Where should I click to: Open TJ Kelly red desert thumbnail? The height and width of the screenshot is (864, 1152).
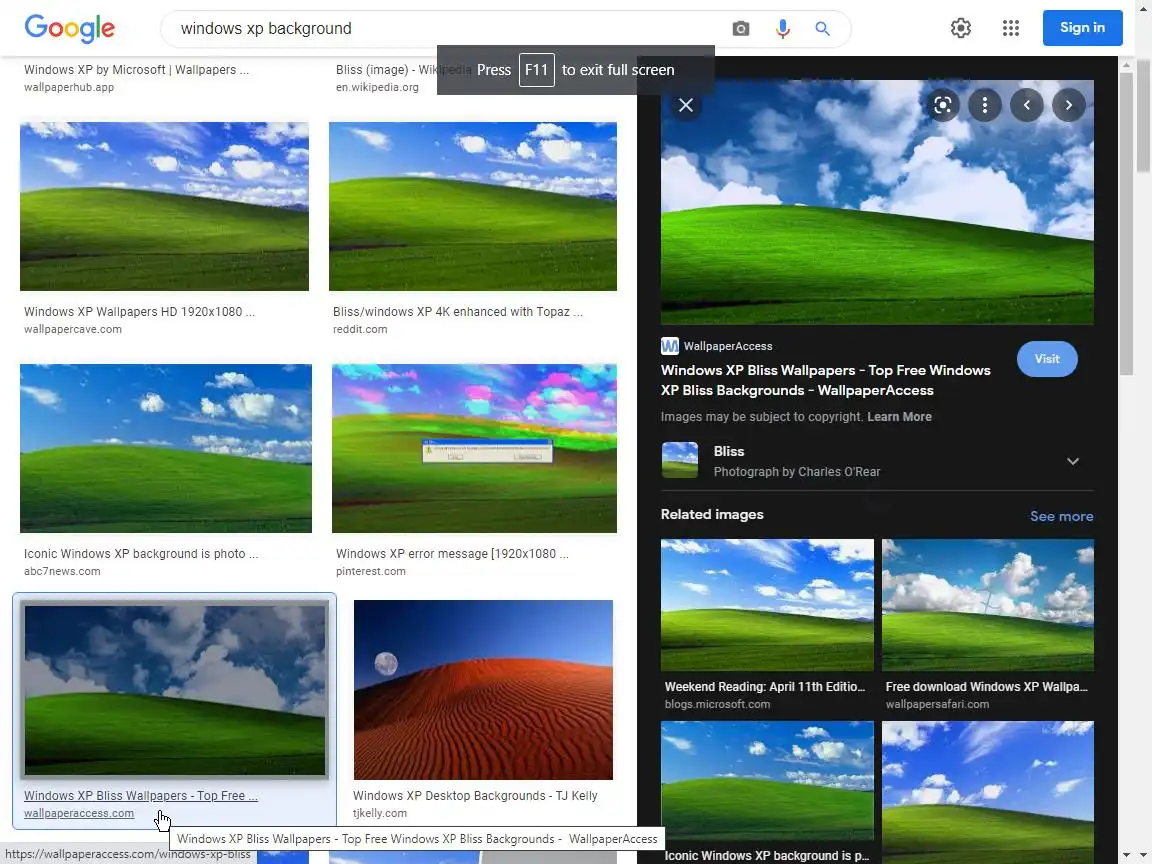click(x=483, y=690)
